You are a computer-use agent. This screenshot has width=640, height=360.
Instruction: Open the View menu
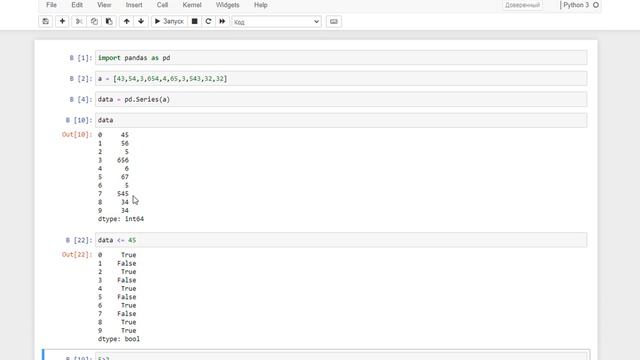pos(104,5)
